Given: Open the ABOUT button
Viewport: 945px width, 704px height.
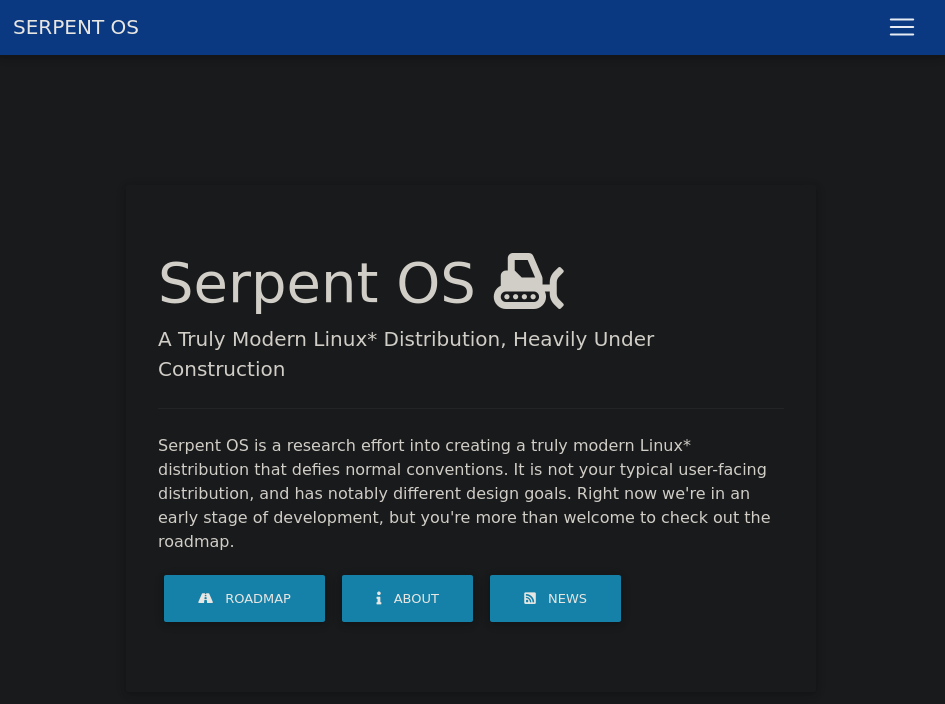Looking at the screenshot, I should coord(407,598).
